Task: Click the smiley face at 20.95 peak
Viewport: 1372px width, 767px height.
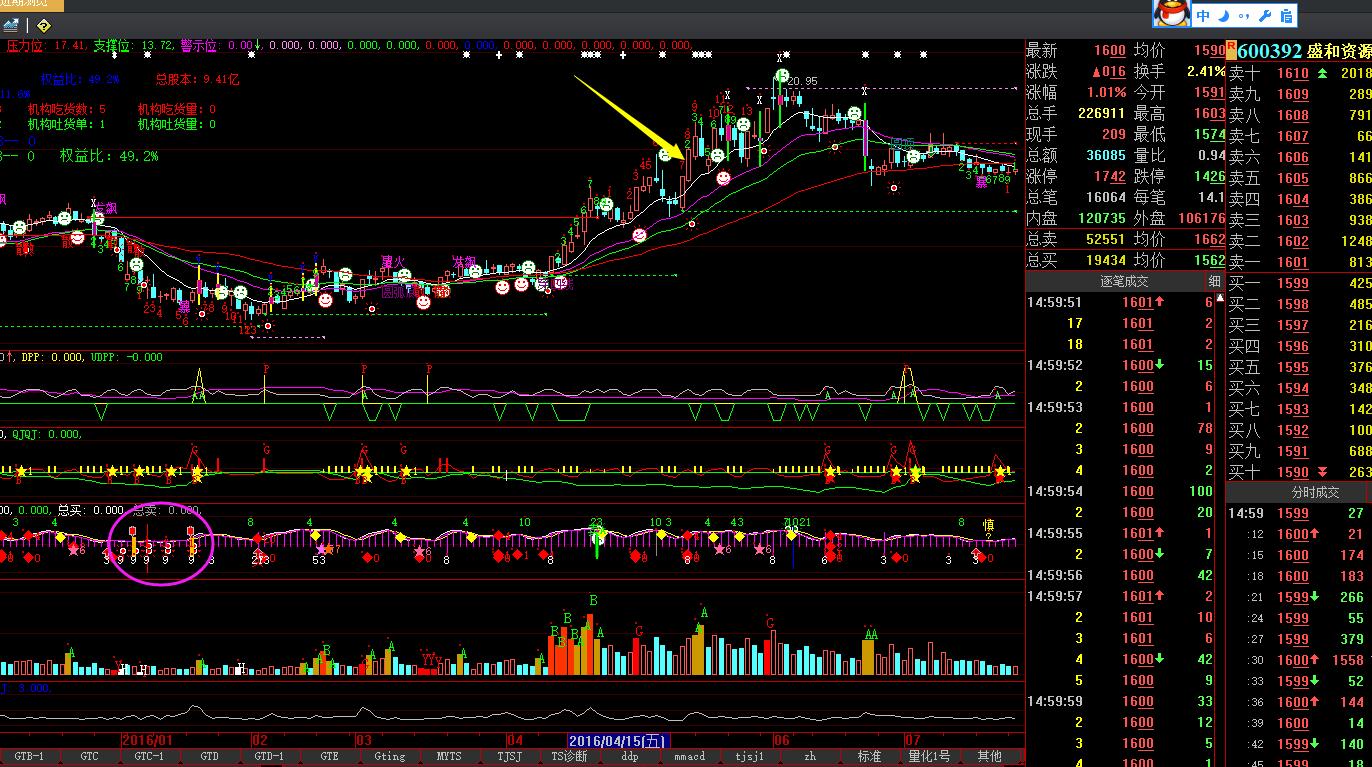Action: (781, 76)
